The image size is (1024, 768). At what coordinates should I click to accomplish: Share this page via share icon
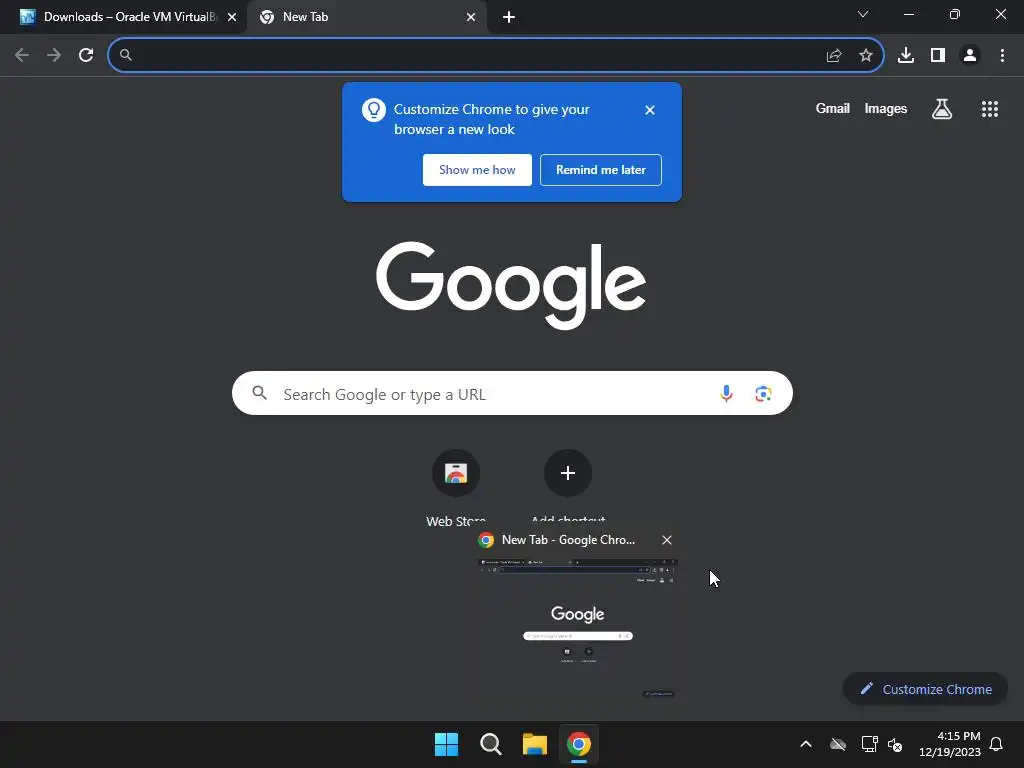click(833, 56)
